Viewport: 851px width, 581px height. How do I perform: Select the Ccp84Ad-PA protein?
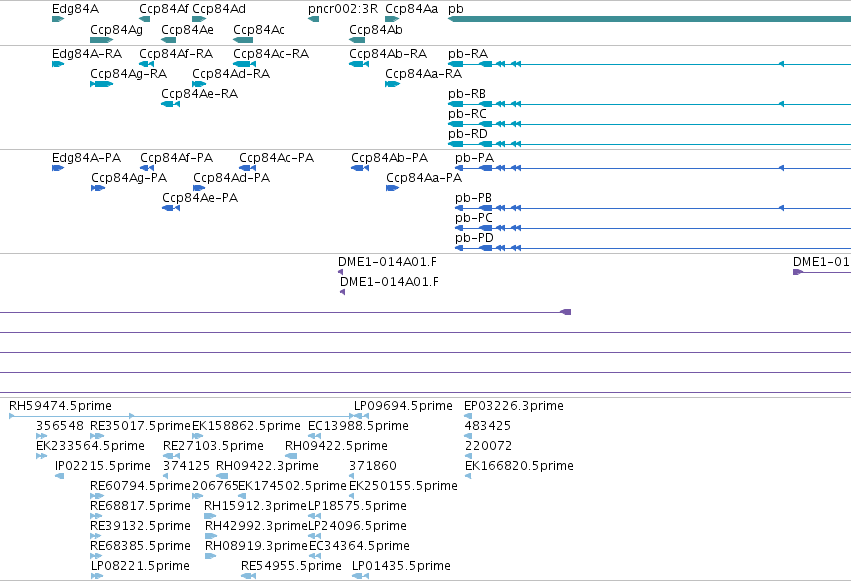pos(199,188)
